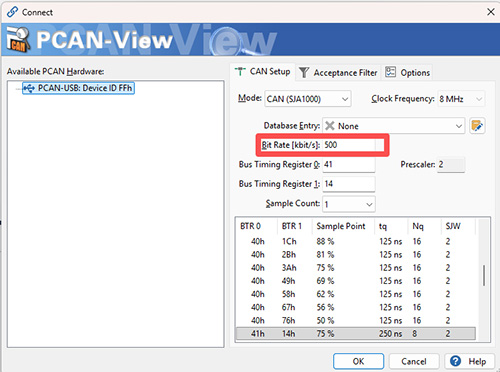Click the Bus Timing Register 1 field
This screenshot has width=500, height=372.
tap(349, 184)
